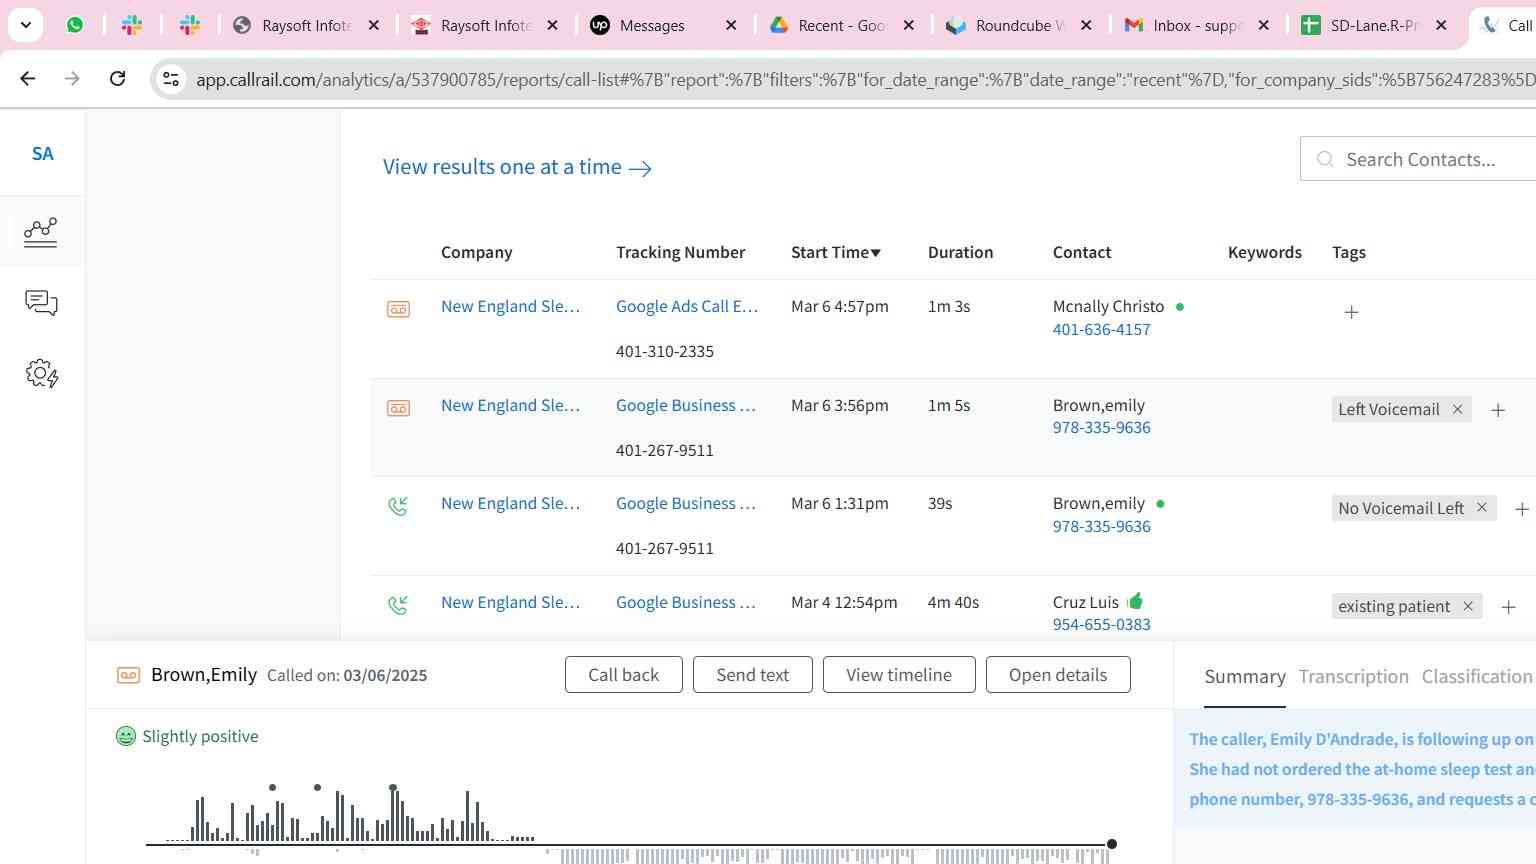Jump to third highlight marker on waveform
Viewport: 1536px width, 864px height.
pos(393,788)
